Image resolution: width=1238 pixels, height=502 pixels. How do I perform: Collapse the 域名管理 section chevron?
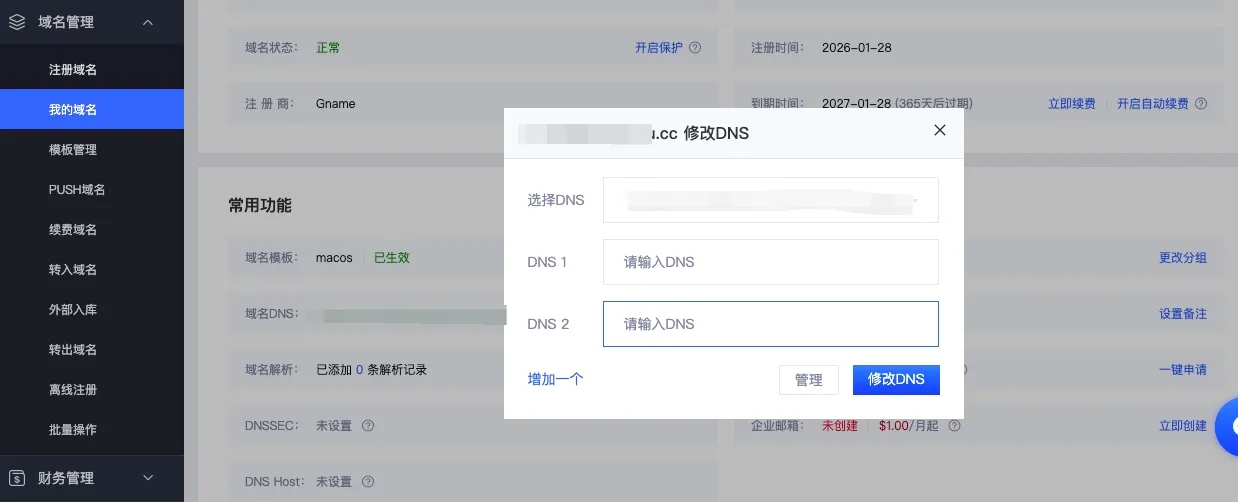pos(148,22)
